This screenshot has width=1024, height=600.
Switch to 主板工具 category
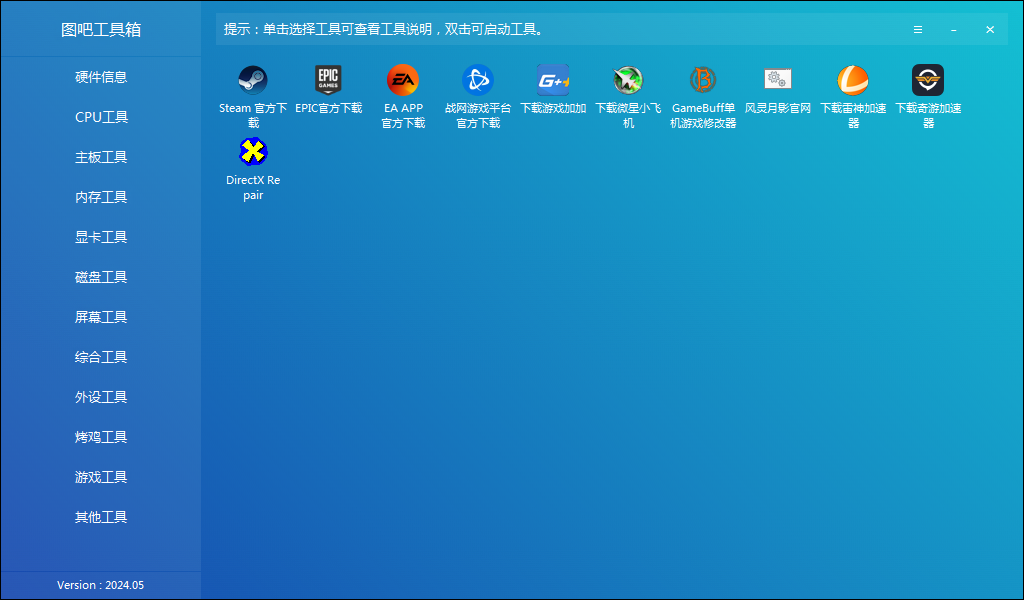coord(101,157)
